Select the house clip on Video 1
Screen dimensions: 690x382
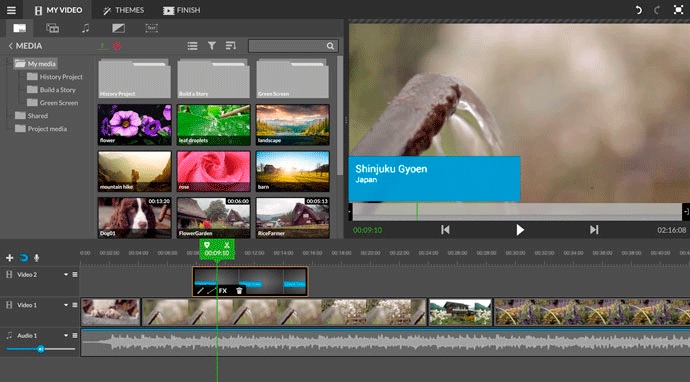[x=460, y=312]
